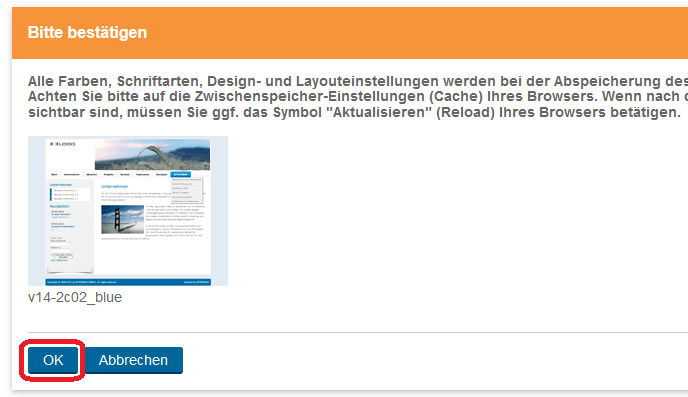Click the text line starting with sichtbar sind
Viewport: 688px width, 397px height.
pyautogui.click(x=354, y=112)
